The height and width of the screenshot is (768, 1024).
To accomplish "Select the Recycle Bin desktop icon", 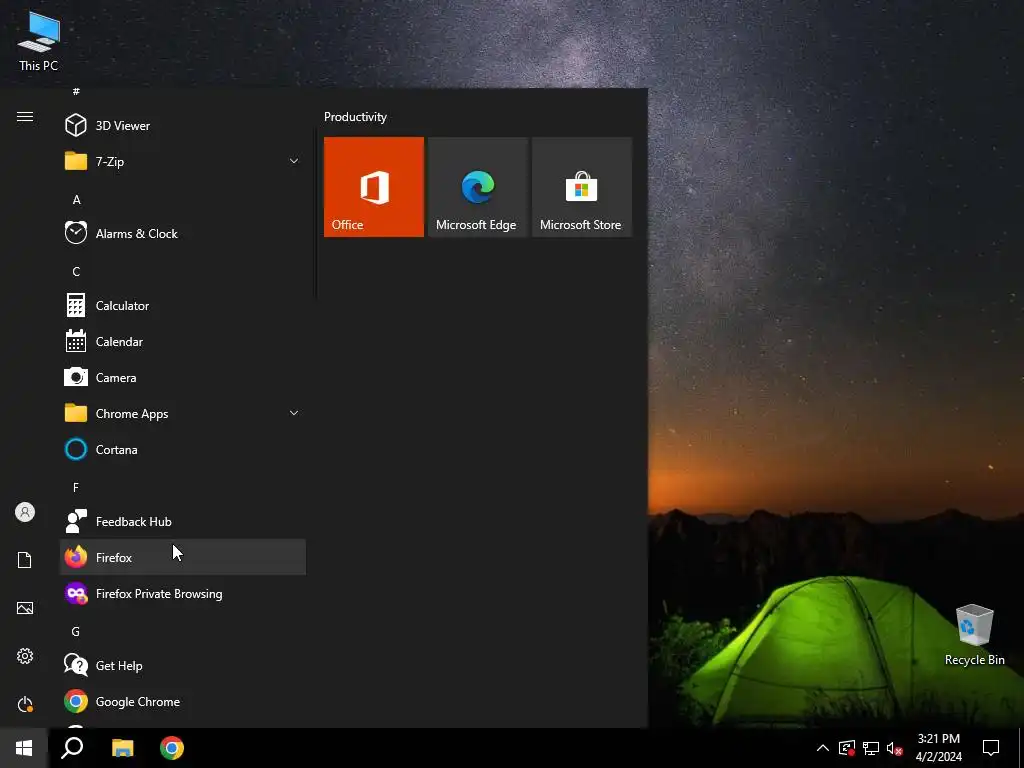I will 974,635.
